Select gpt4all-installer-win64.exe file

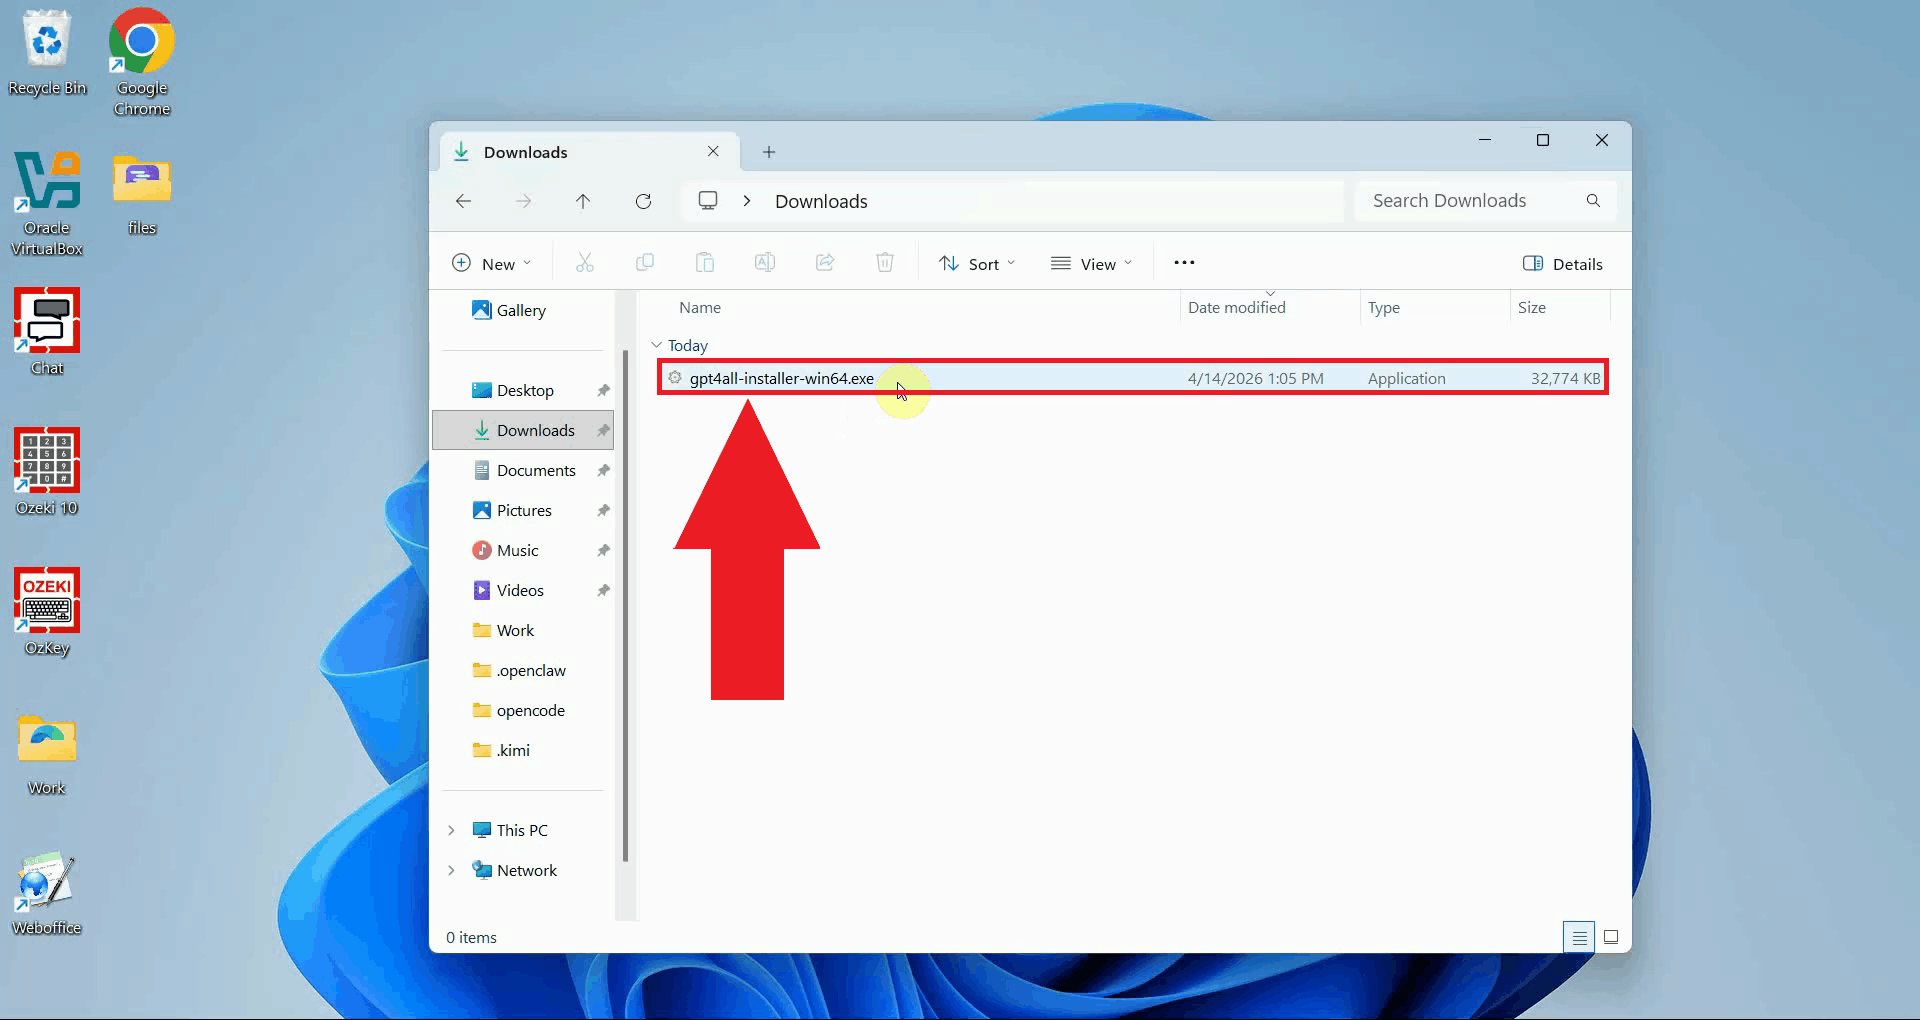tap(781, 378)
